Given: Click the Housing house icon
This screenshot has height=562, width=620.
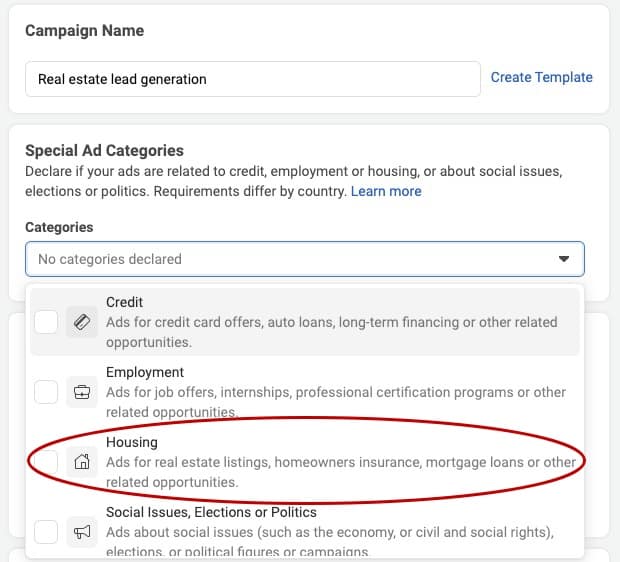Looking at the screenshot, I should pos(82,462).
